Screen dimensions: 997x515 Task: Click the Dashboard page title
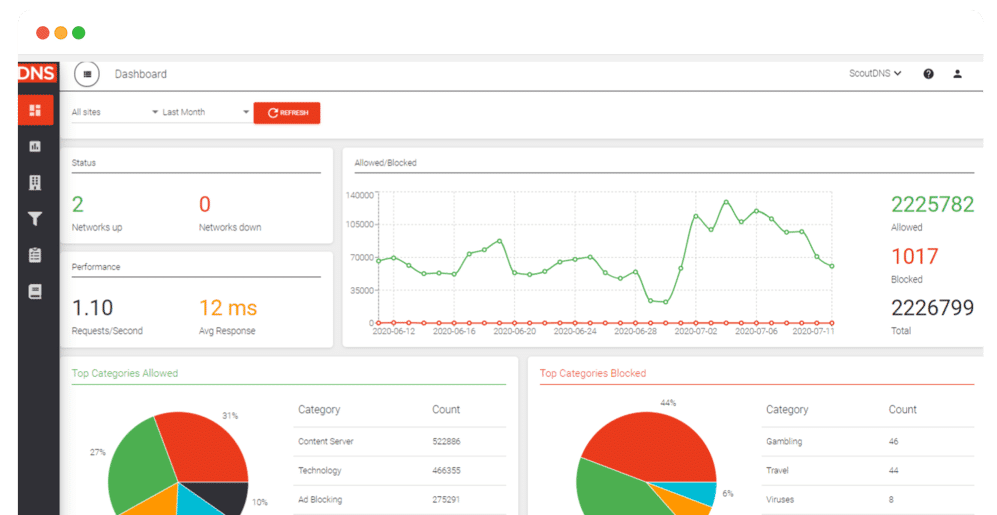(141, 74)
